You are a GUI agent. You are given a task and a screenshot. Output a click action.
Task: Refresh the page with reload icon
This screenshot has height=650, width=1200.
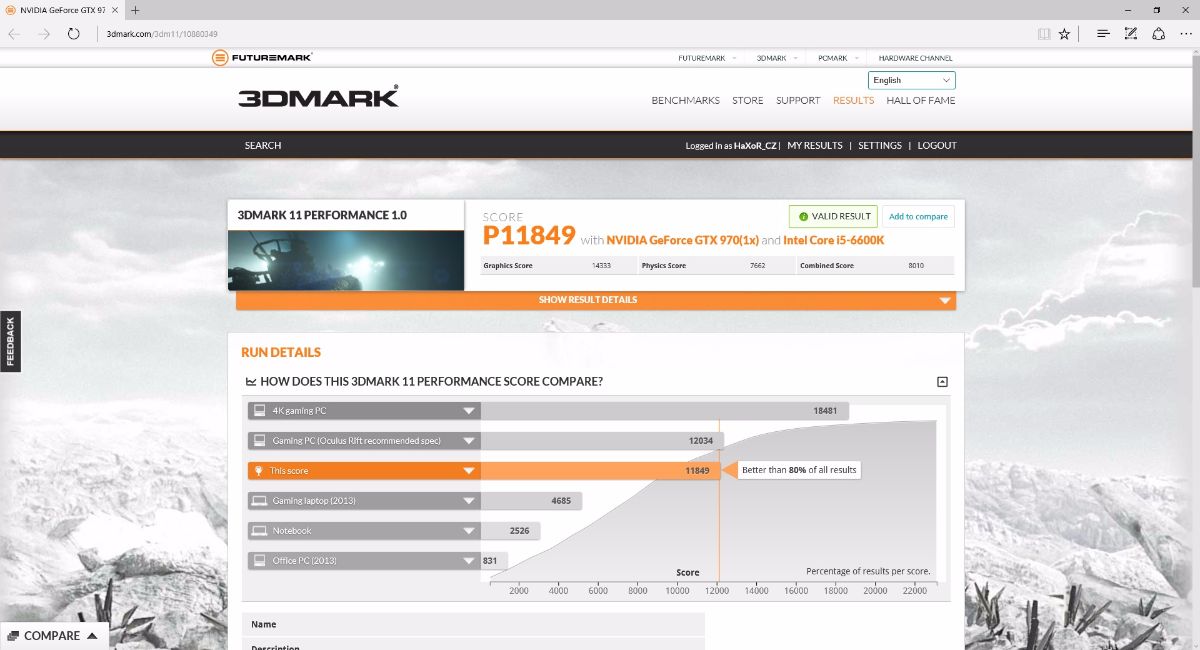pos(73,33)
